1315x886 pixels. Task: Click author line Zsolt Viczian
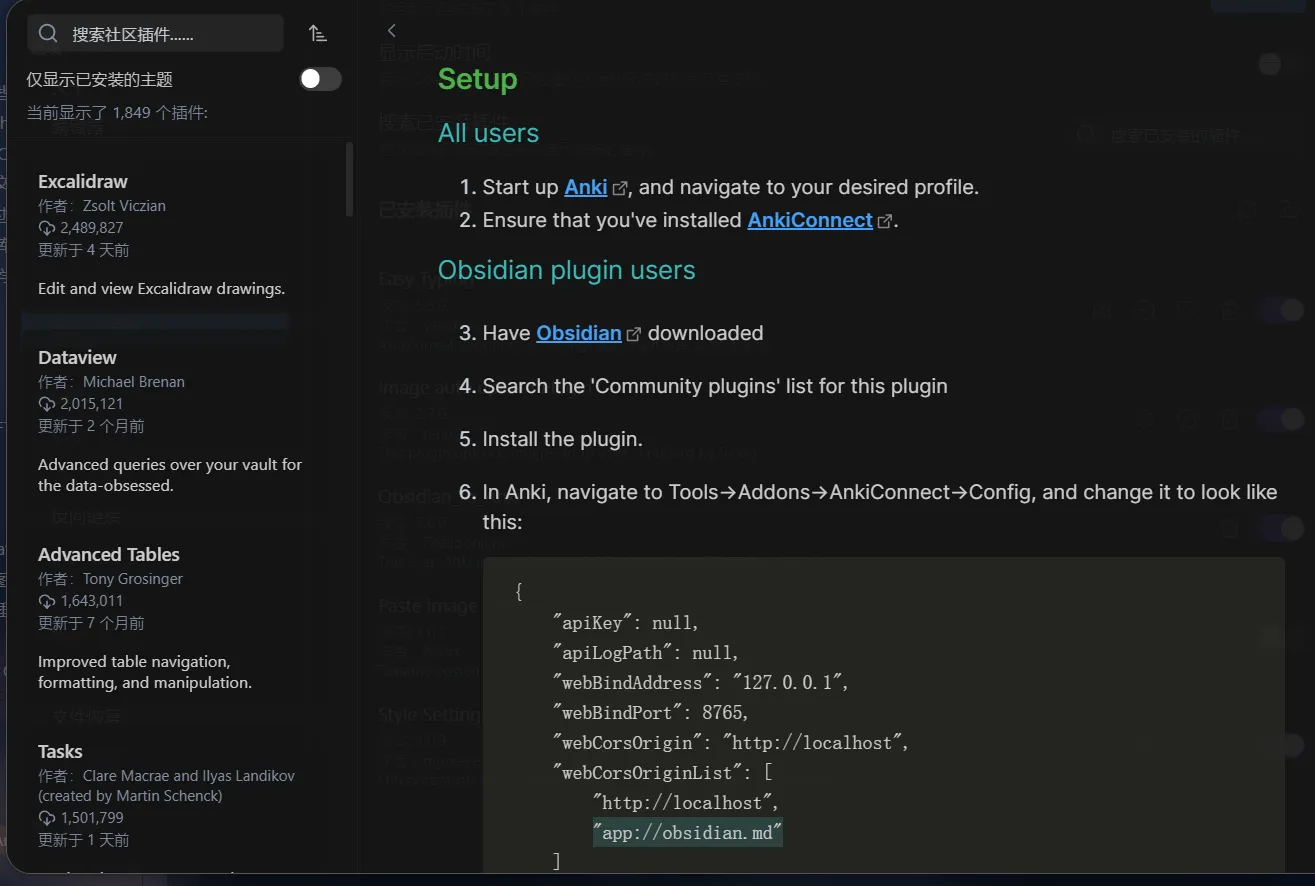[102, 205]
